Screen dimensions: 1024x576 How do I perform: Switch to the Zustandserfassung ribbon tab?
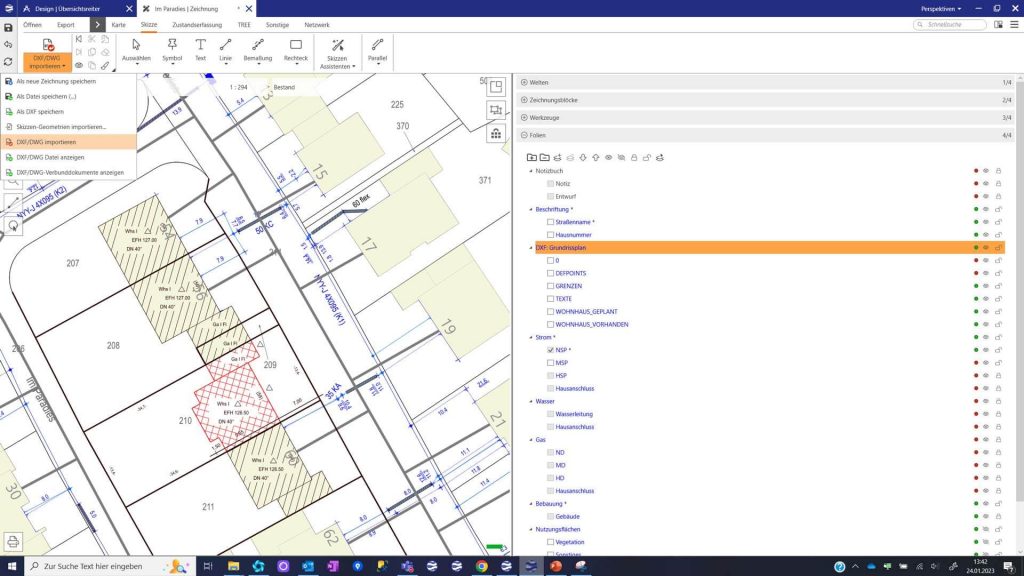199,23
